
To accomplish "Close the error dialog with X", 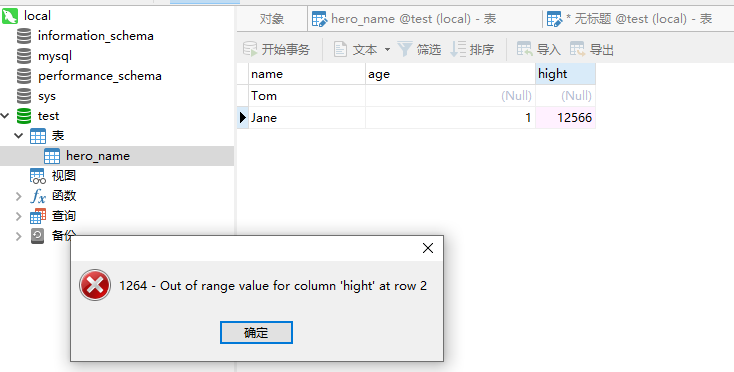I will coord(428,248).
